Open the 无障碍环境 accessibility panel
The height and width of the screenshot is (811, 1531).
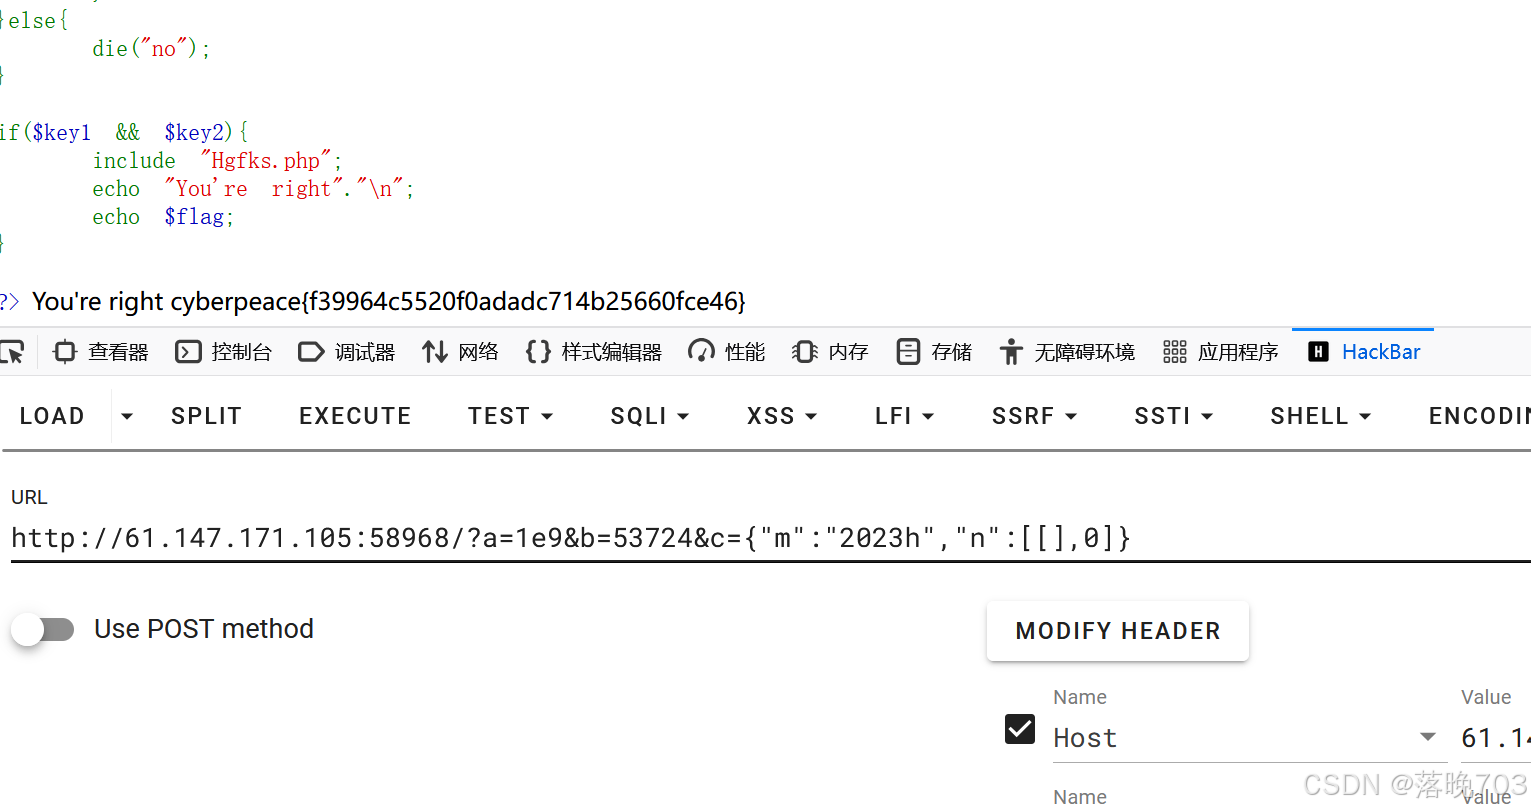click(x=1067, y=351)
